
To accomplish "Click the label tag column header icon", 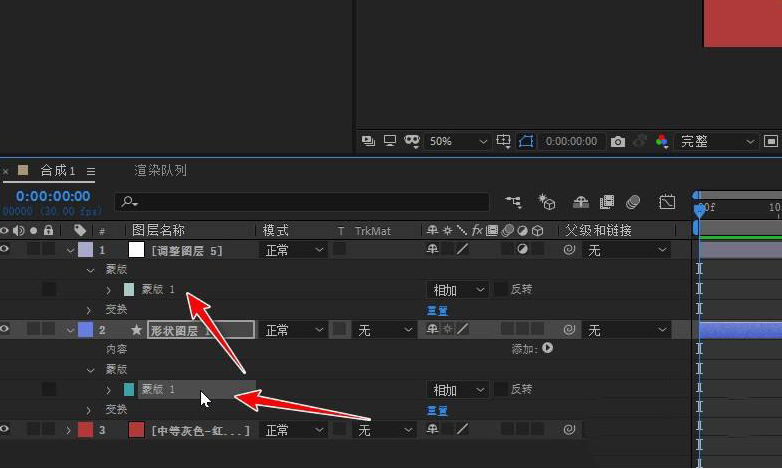I will pyautogui.click(x=79, y=230).
